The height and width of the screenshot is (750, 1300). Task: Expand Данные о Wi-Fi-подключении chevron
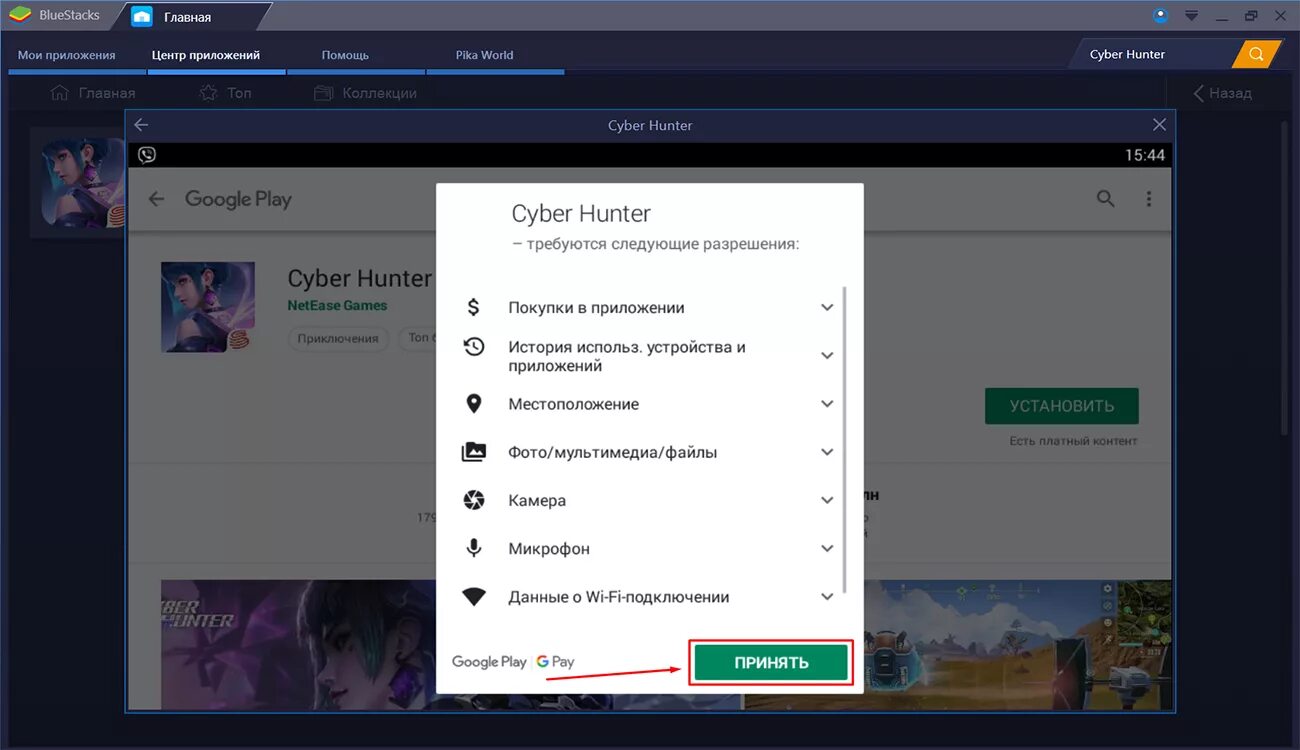pyautogui.click(x=827, y=596)
